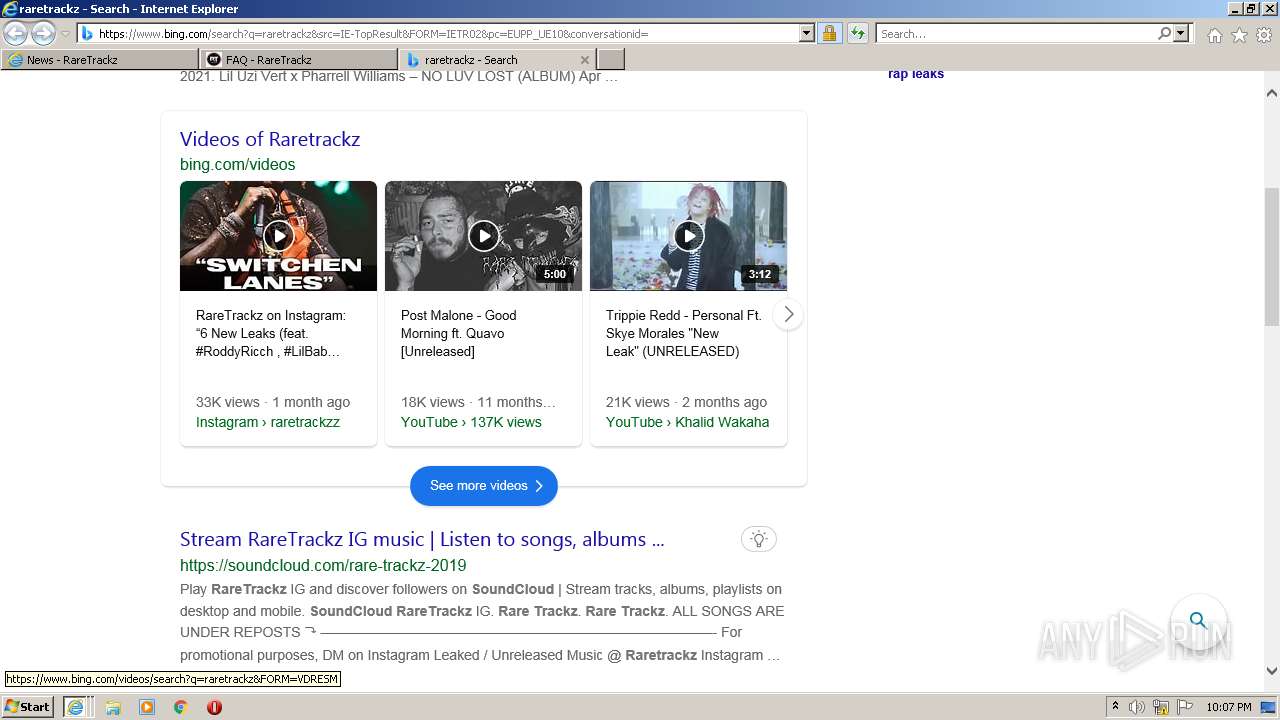Click the search magnifier in toolbar
Viewport: 1280px width, 720px height.
pyautogui.click(x=1164, y=33)
